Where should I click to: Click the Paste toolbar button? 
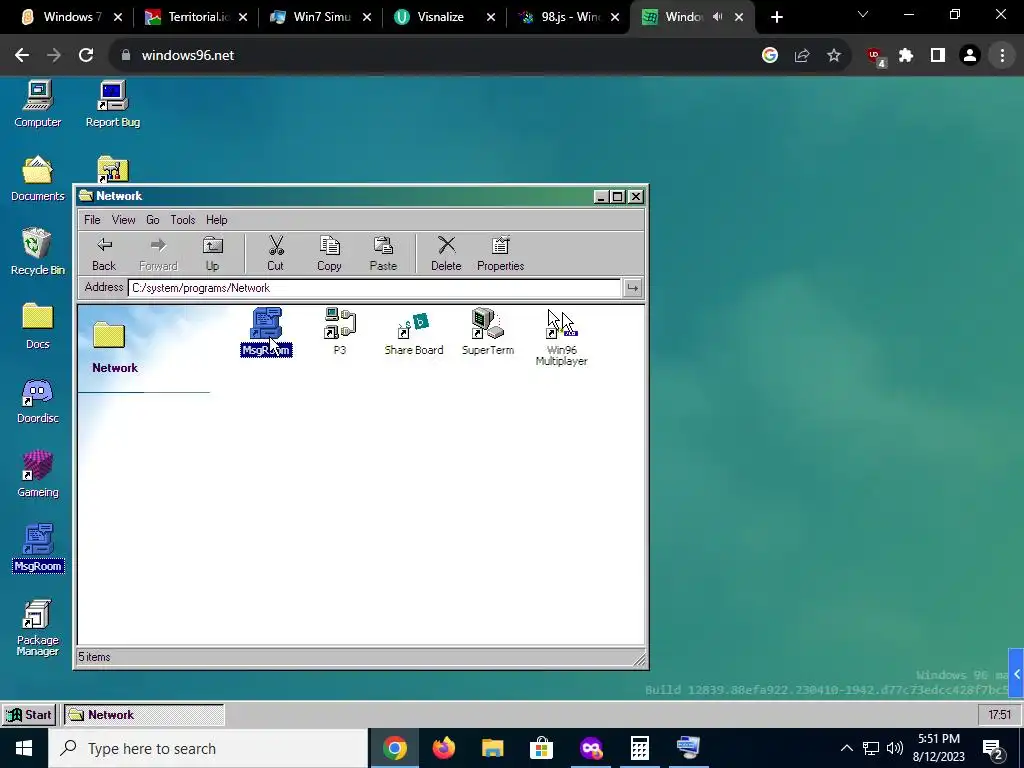pos(383,253)
